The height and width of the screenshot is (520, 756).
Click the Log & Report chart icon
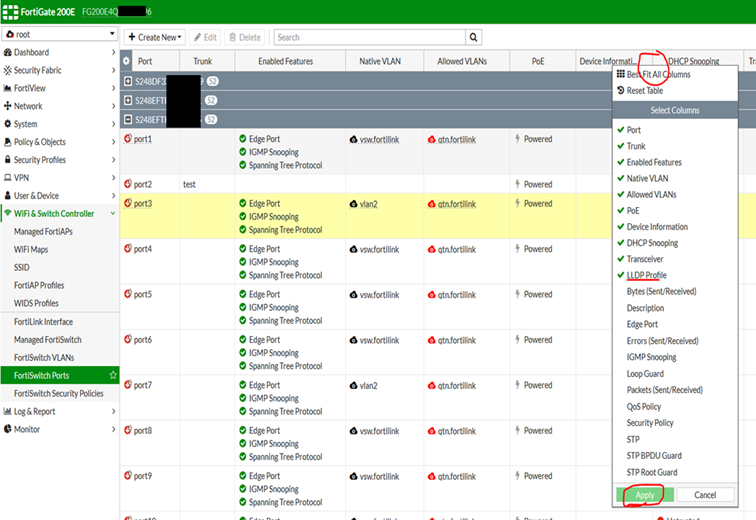point(7,412)
